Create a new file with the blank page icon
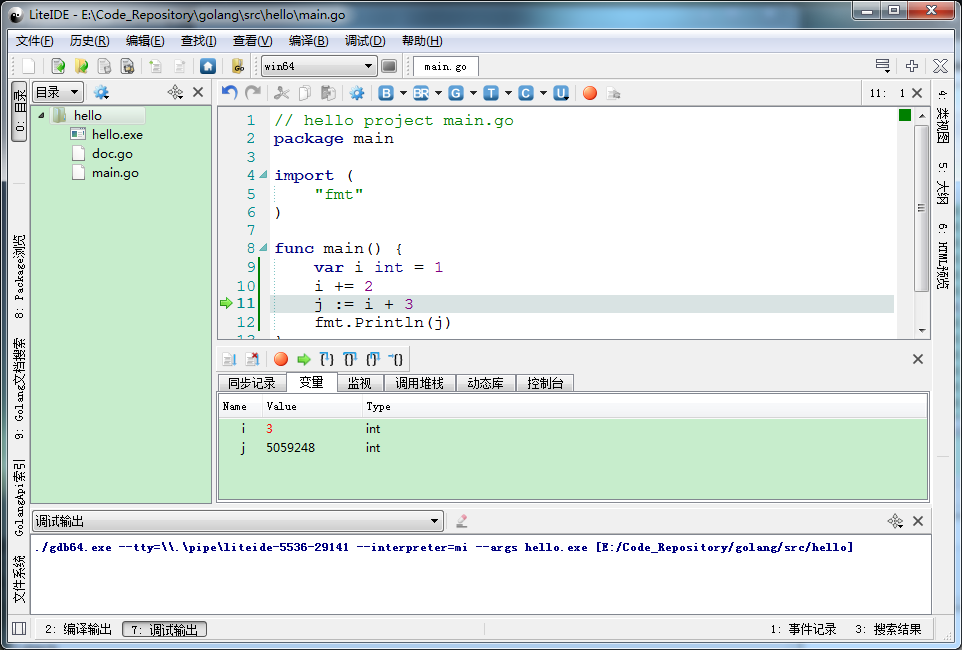The height and width of the screenshot is (650, 962). [x=29, y=66]
